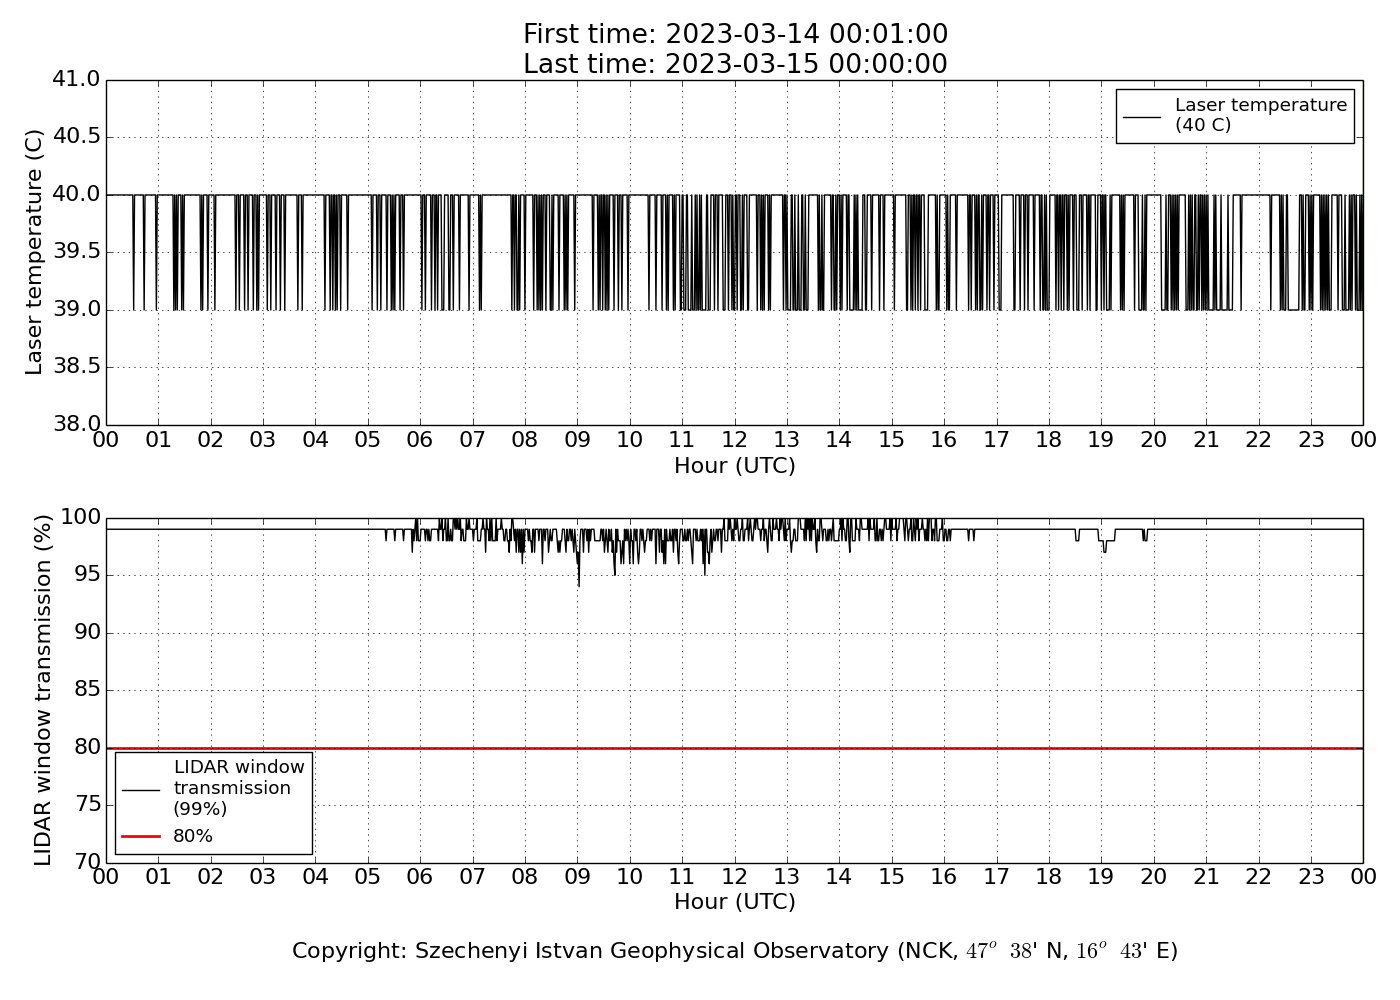Click the black line sample in transmission legend
The image size is (1400, 1000).
coord(141,789)
